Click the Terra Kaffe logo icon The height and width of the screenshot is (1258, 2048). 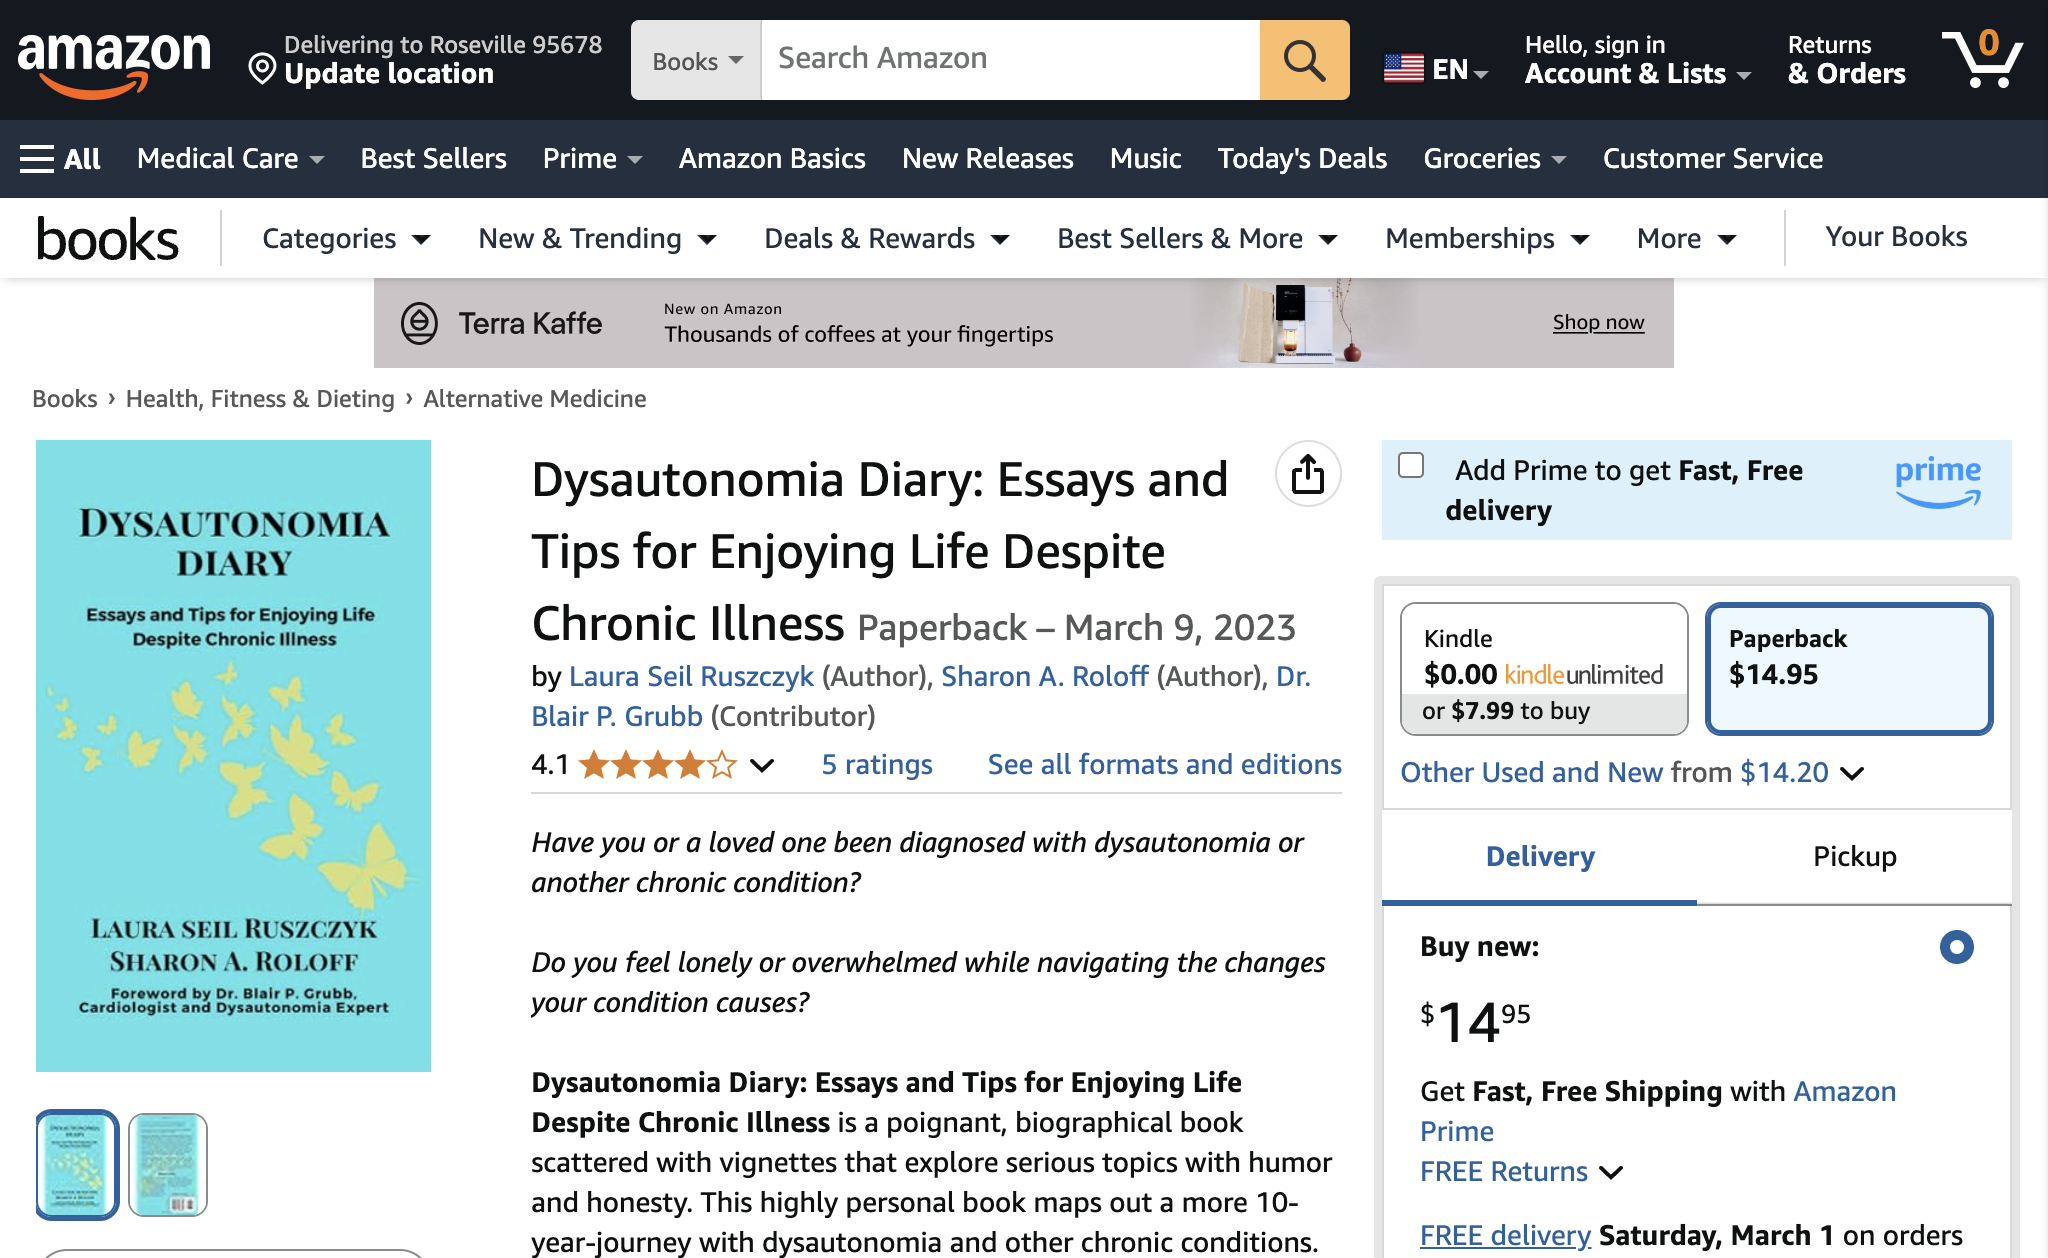[420, 324]
